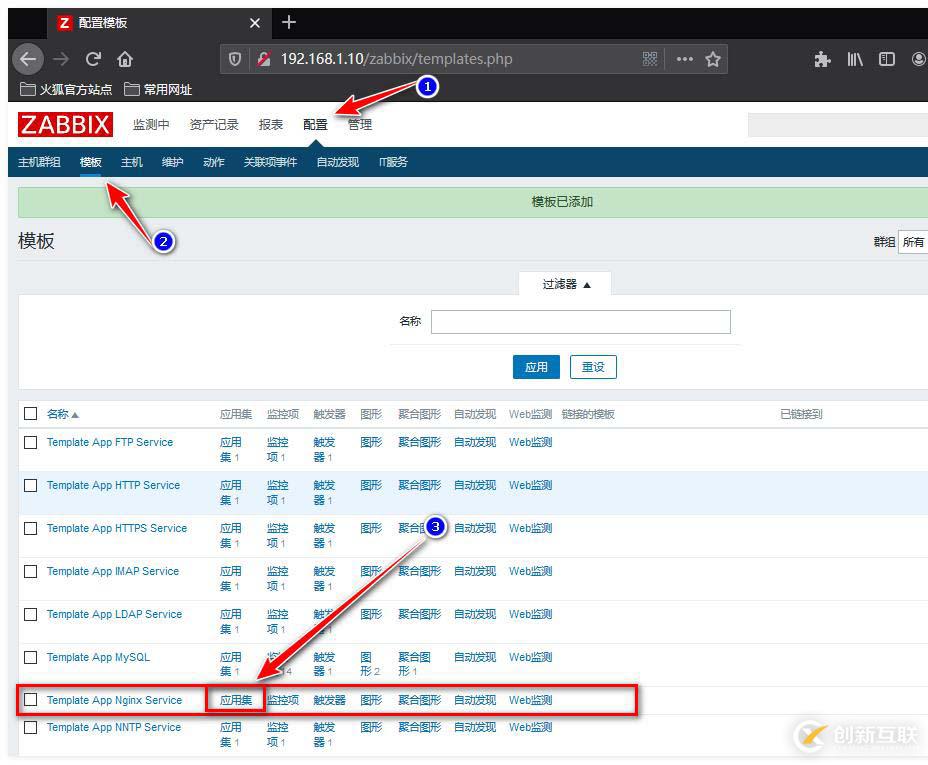Open 应用集 for Template App Nginx Service

236,700
